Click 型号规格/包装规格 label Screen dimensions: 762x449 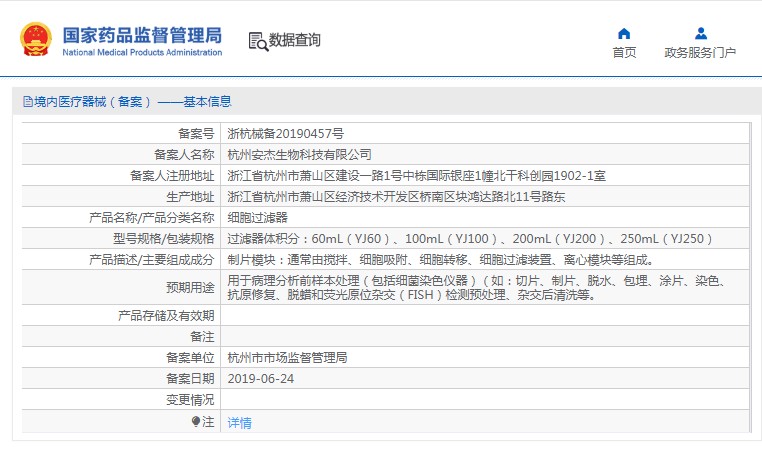click(x=164, y=239)
